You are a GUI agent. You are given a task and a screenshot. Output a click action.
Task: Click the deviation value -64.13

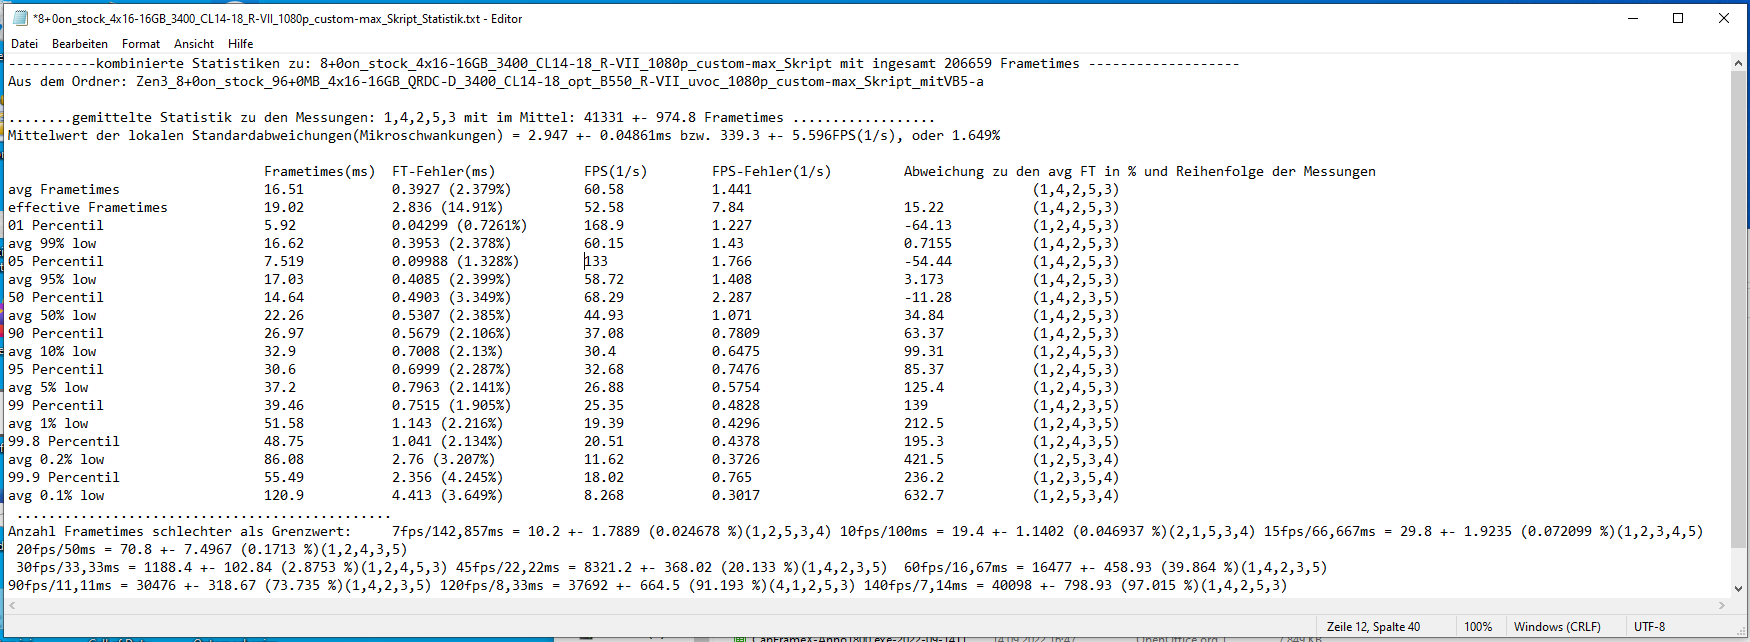928,226
